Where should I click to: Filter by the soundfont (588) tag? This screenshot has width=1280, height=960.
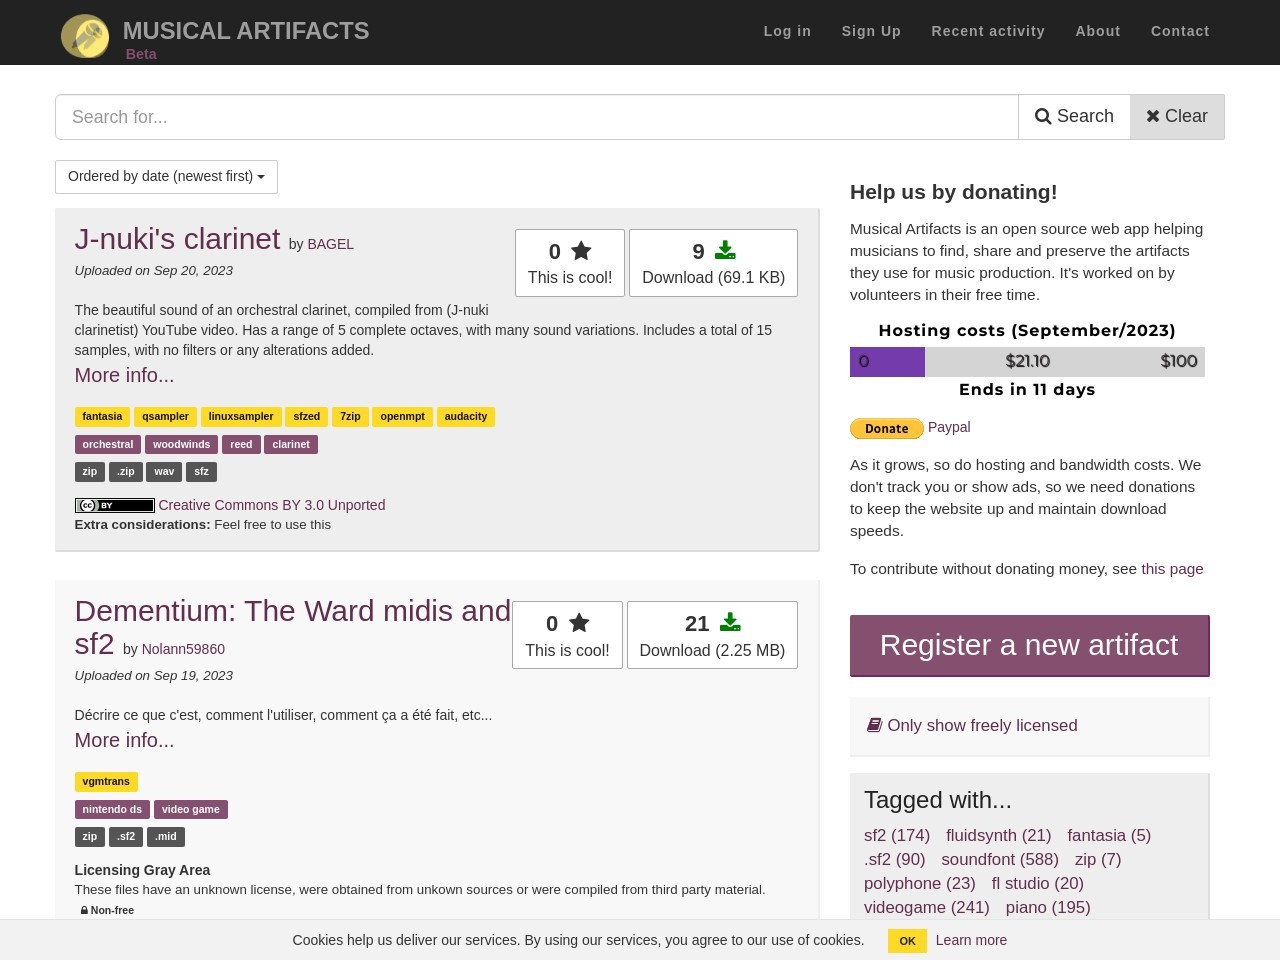click(999, 860)
